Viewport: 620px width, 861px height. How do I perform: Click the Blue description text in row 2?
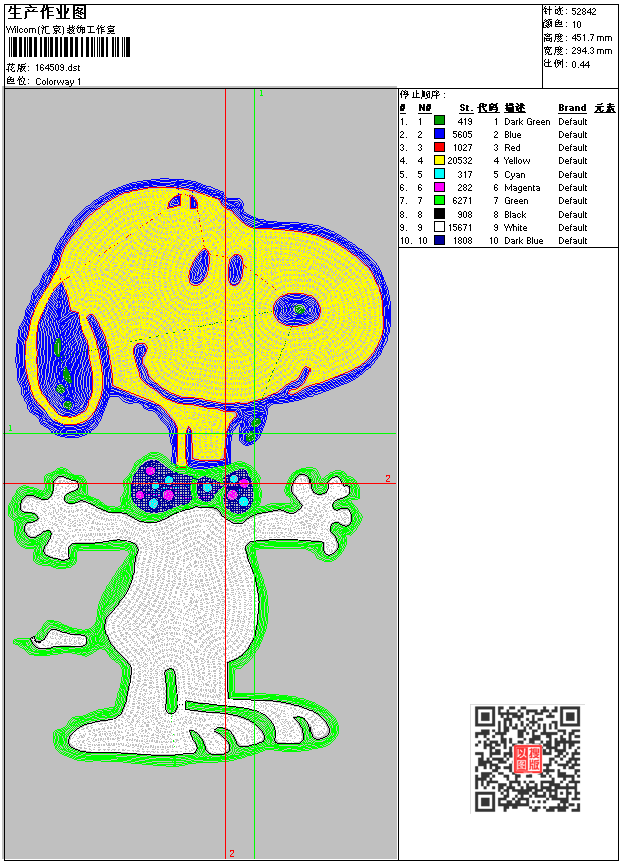point(513,135)
